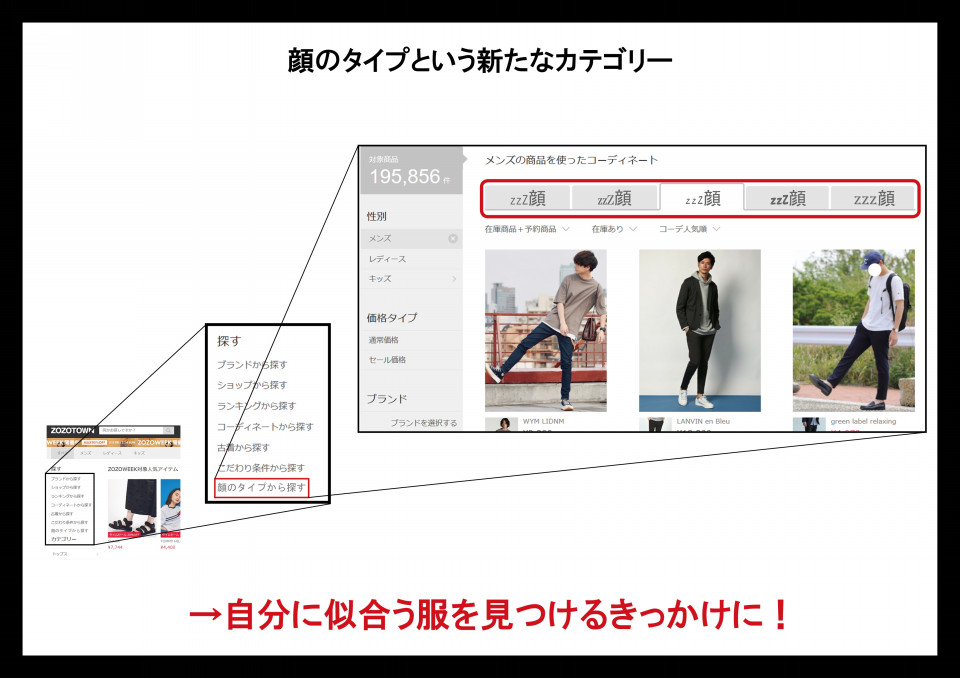960x678 pixels.
Task: Select the rightmost face-type tab
Action: (x=873, y=198)
